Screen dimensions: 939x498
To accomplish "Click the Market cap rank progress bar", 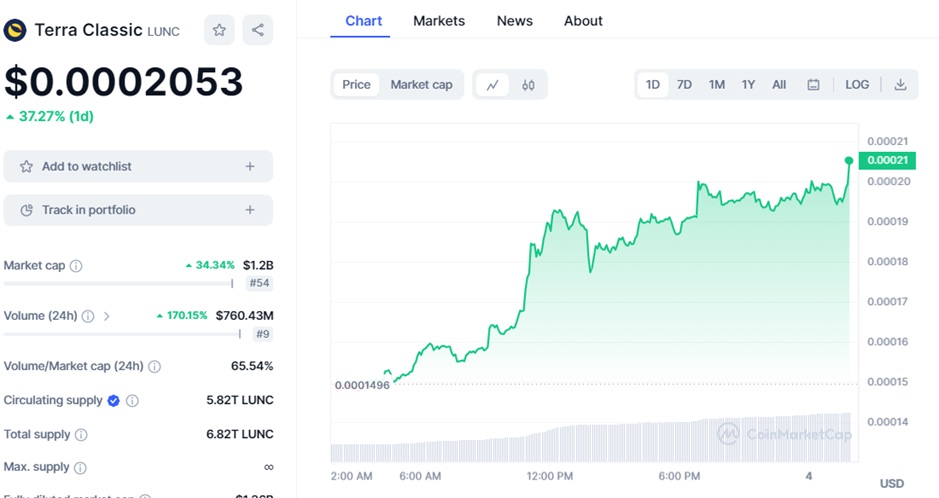I will pyautogui.click(x=118, y=283).
